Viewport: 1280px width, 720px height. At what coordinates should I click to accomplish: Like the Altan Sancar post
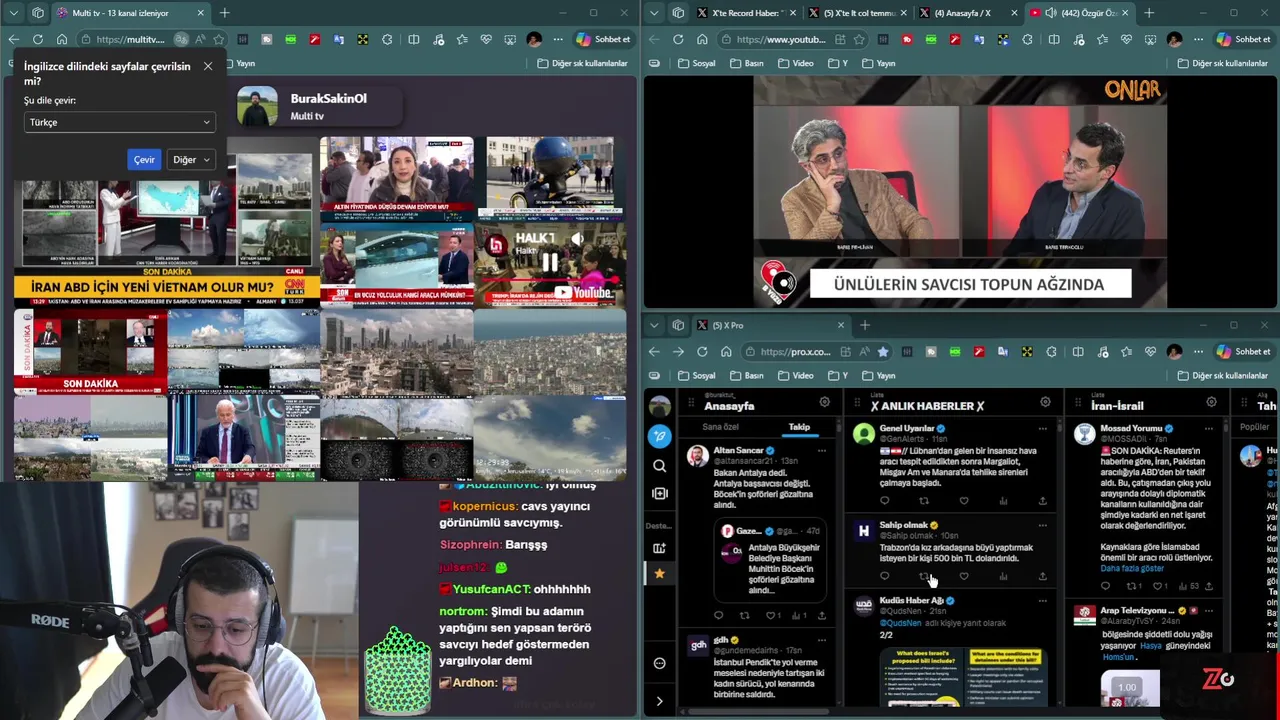click(771, 615)
